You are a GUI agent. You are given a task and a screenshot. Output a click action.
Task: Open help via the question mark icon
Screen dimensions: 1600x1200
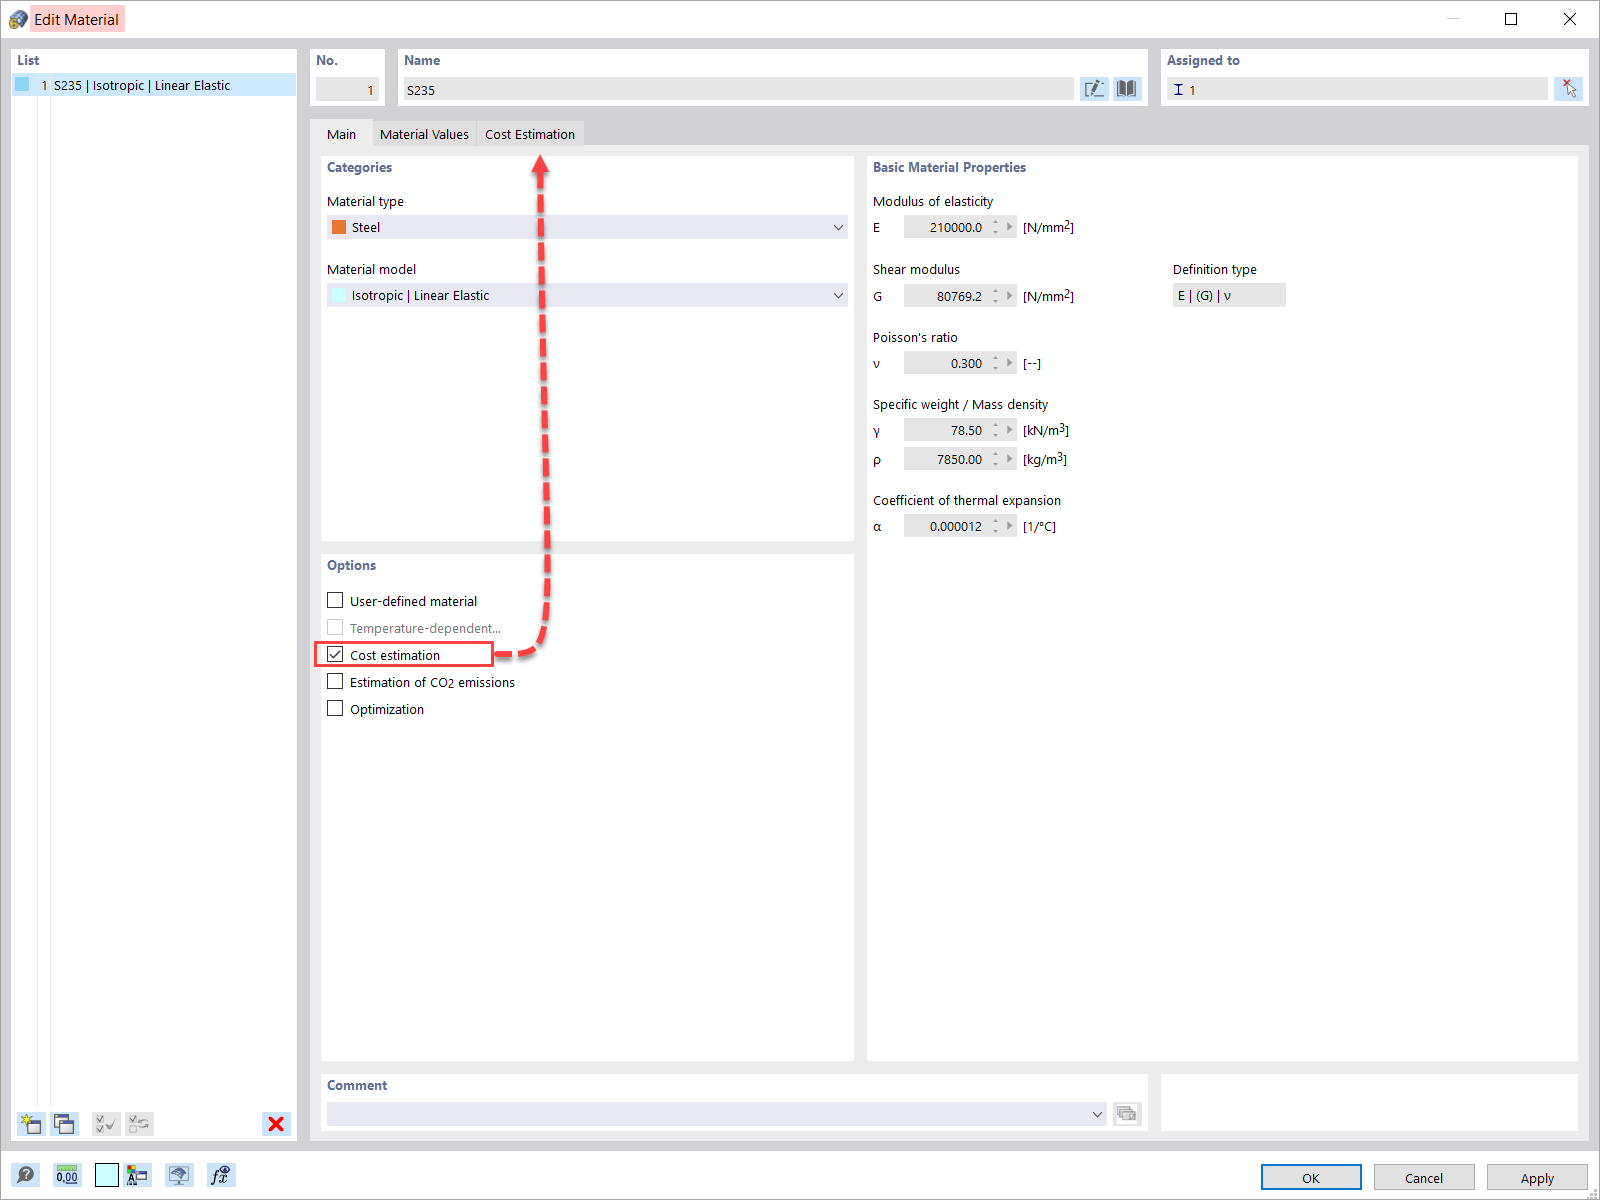pos(26,1176)
